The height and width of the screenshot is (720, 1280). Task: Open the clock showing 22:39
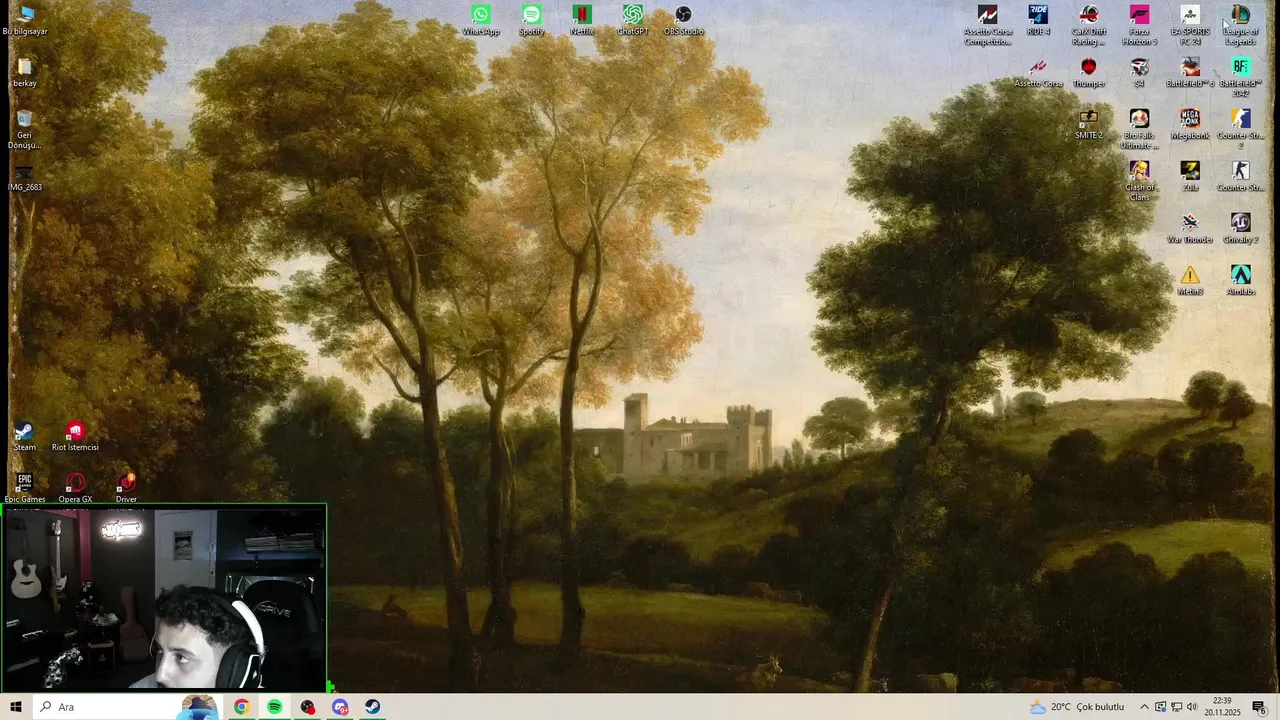tap(1222, 707)
